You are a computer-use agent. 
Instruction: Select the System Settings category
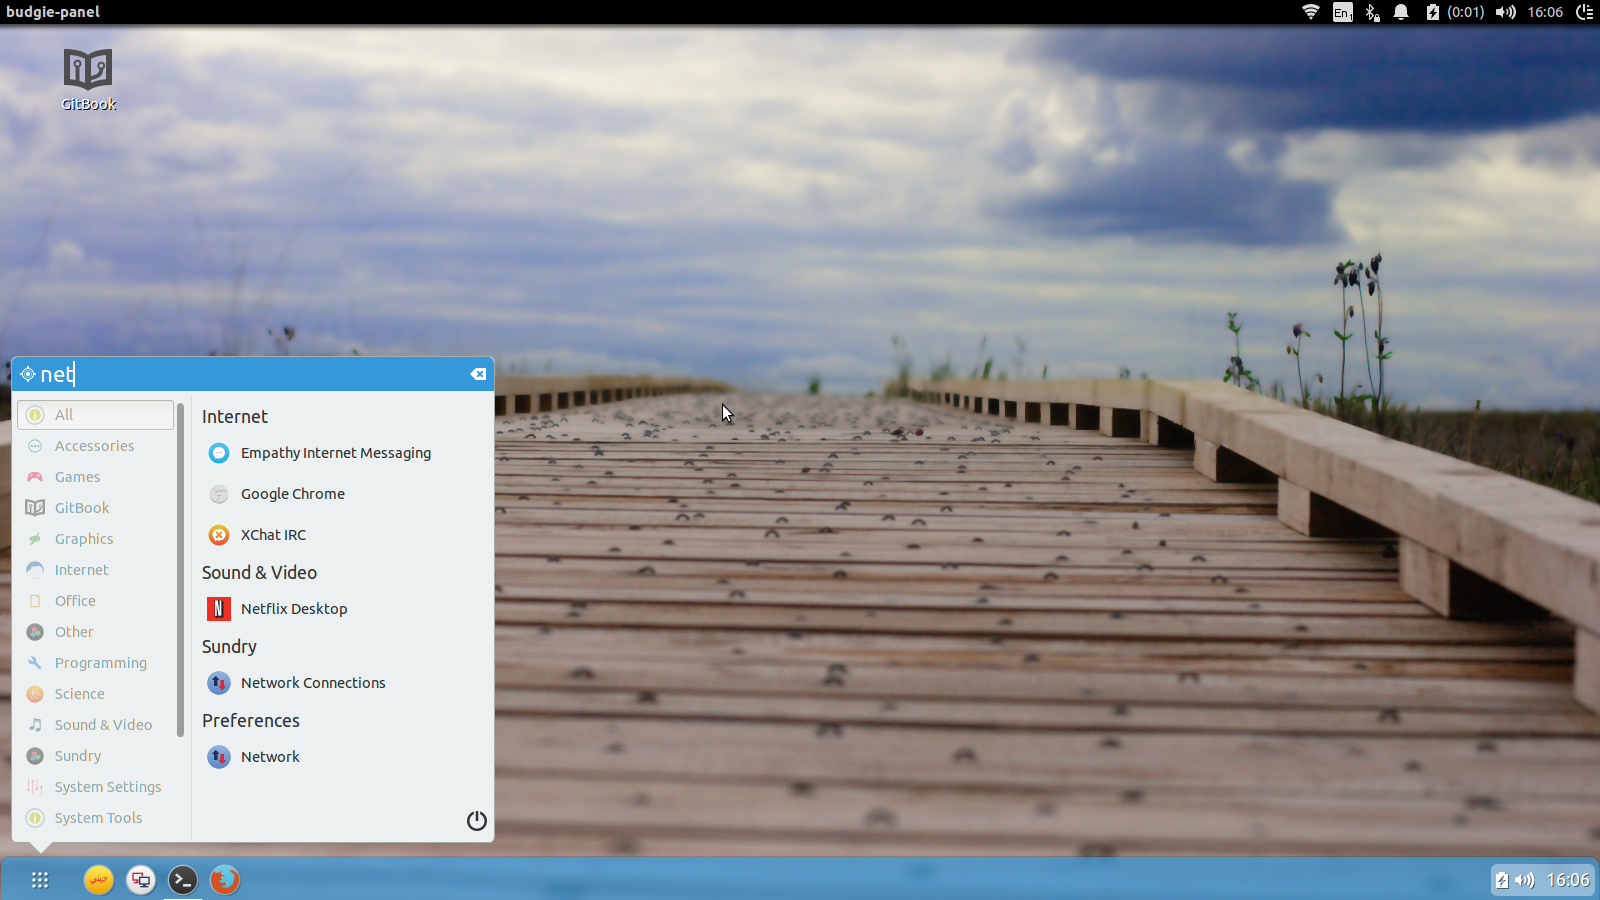tap(96, 787)
